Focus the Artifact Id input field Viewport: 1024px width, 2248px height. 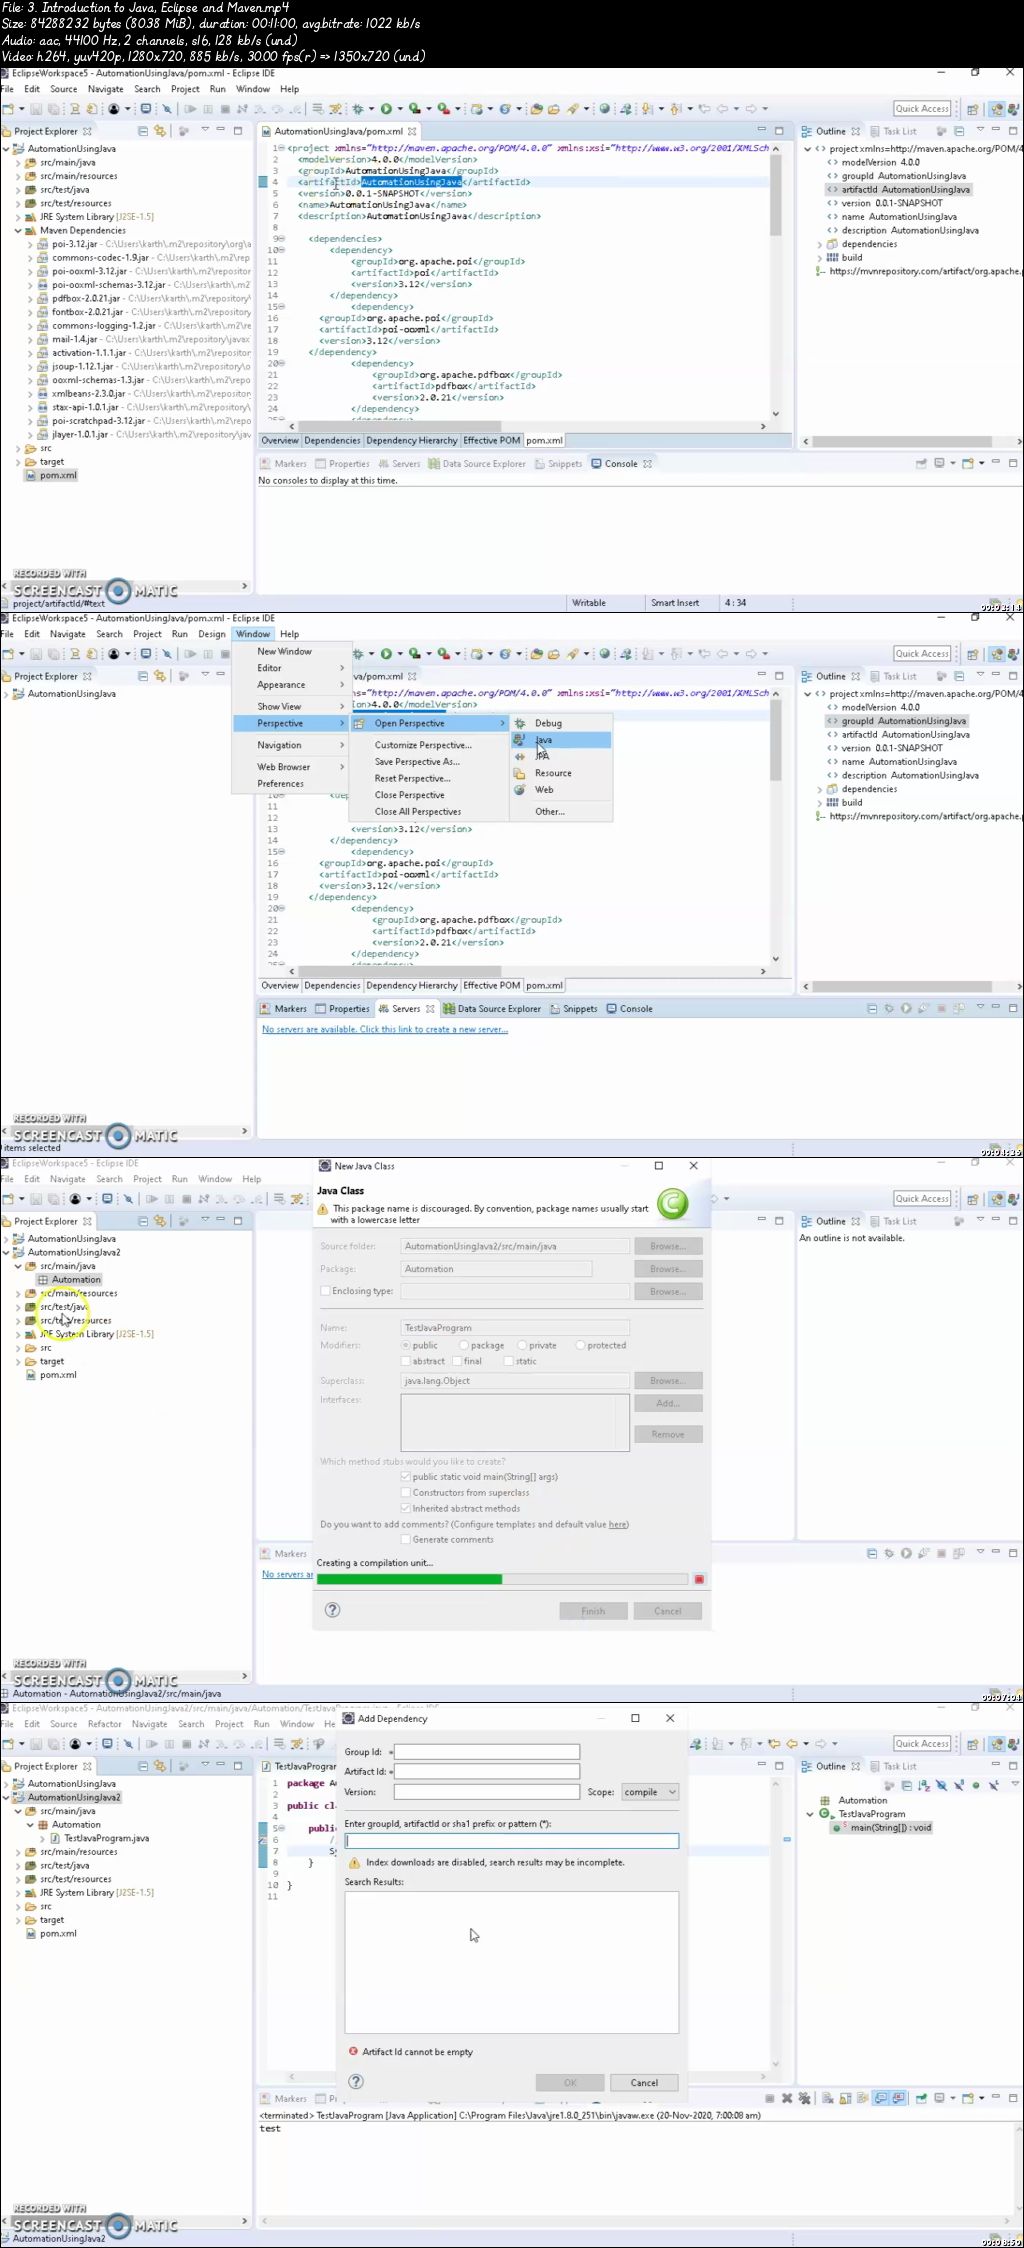[x=487, y=1772]
